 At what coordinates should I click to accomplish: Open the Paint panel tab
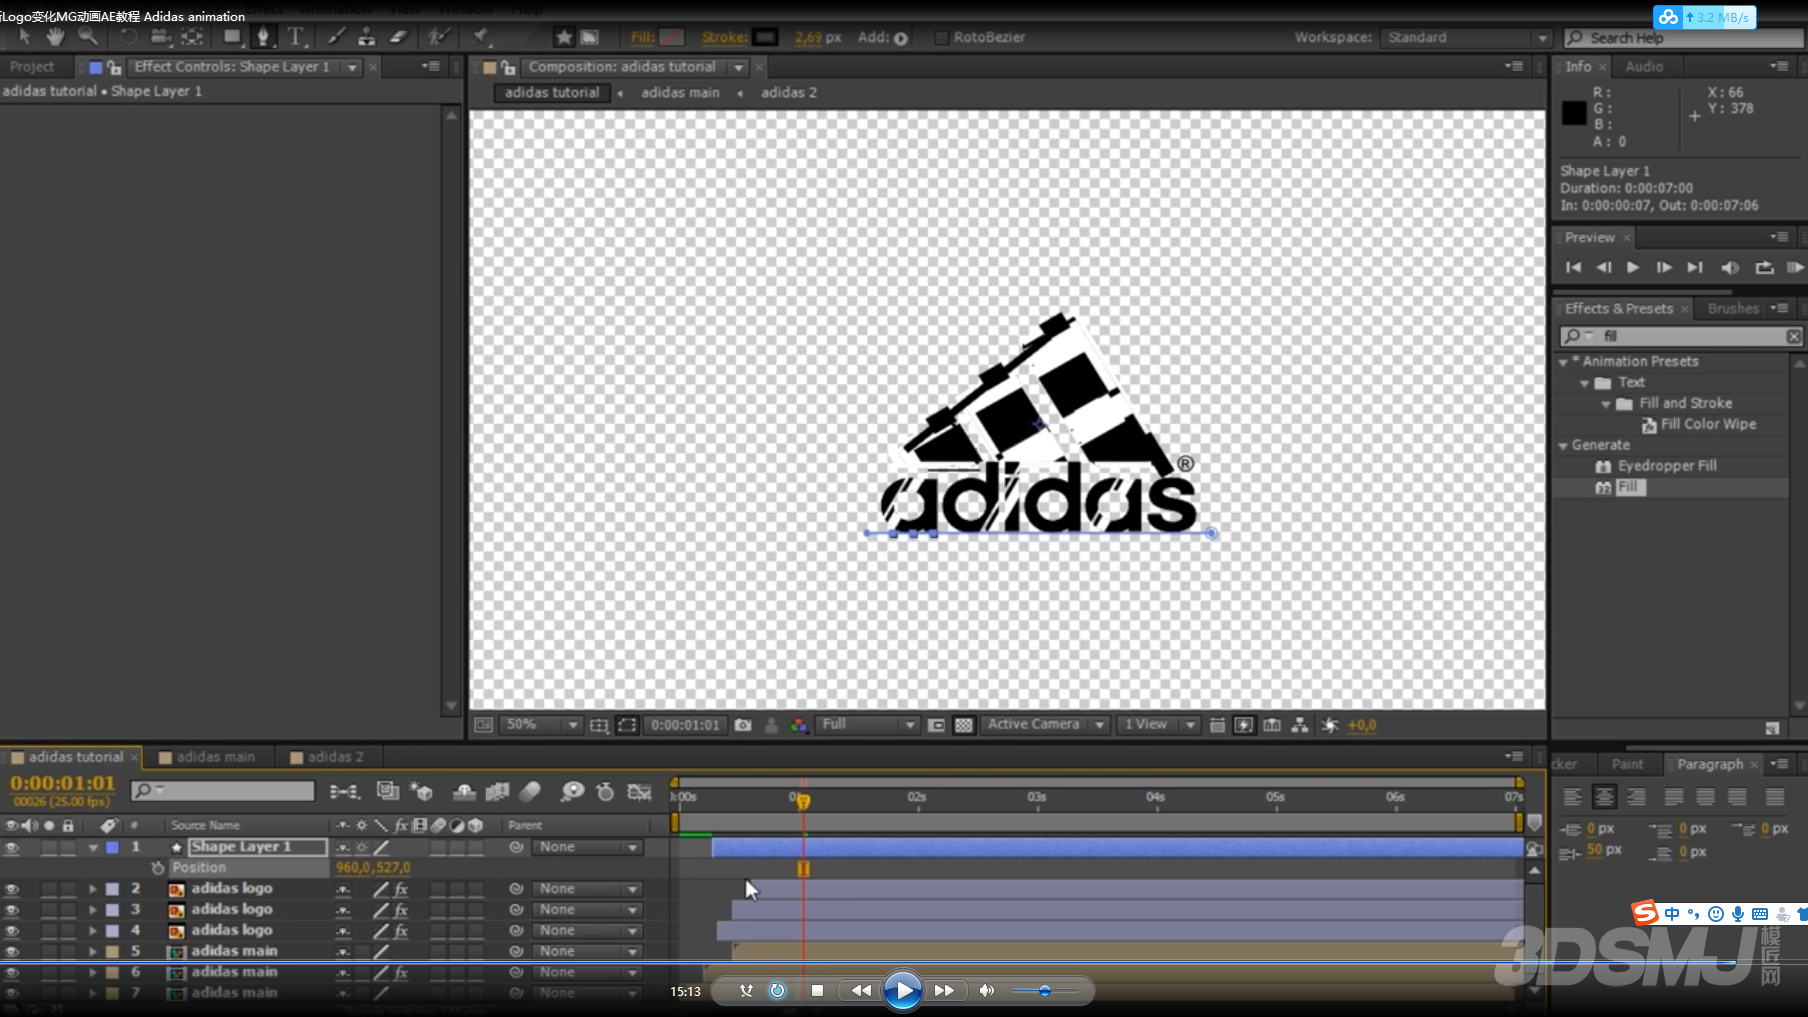(x=1627, y=765)
